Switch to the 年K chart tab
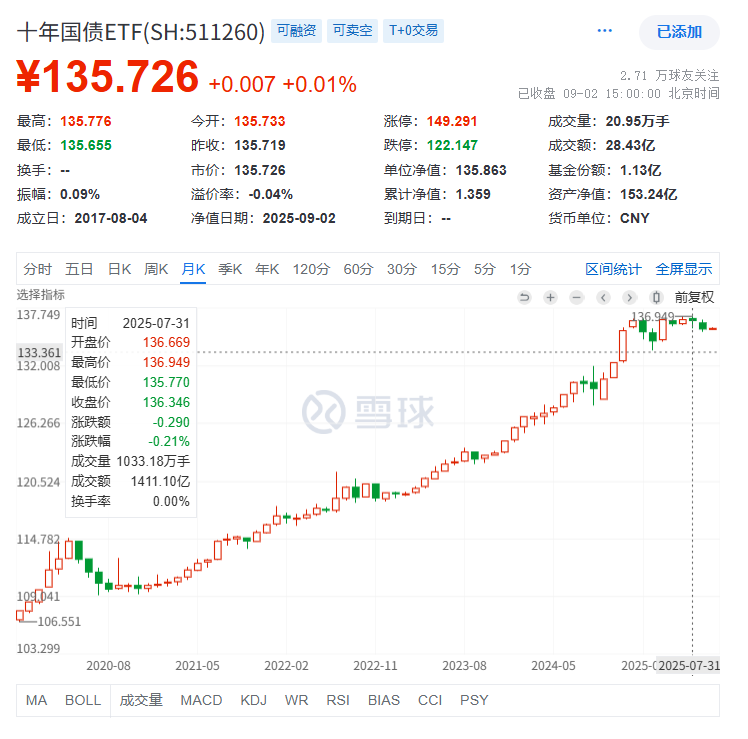The width and height of the screenshot is (748, 739). 267,269
